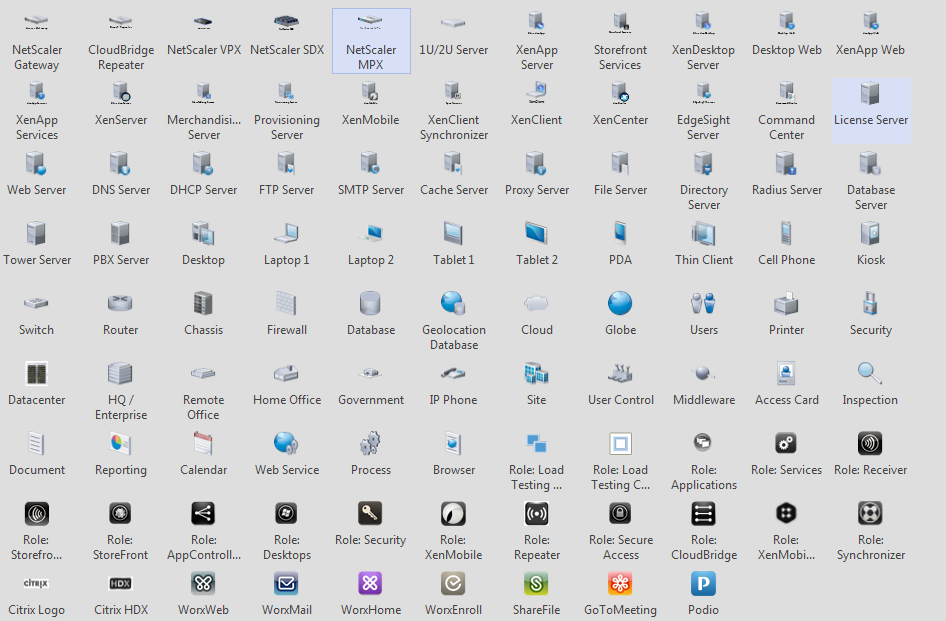
Task: Pick the IP Phone shape
Action: coord(454,373)
